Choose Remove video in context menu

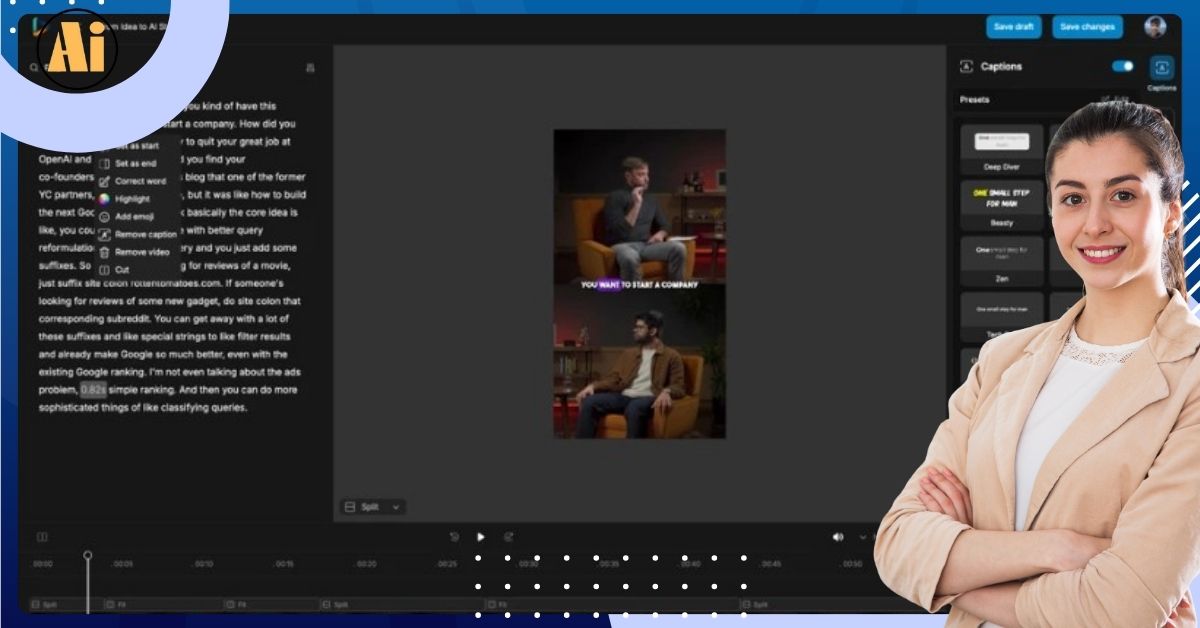(144, 252)
